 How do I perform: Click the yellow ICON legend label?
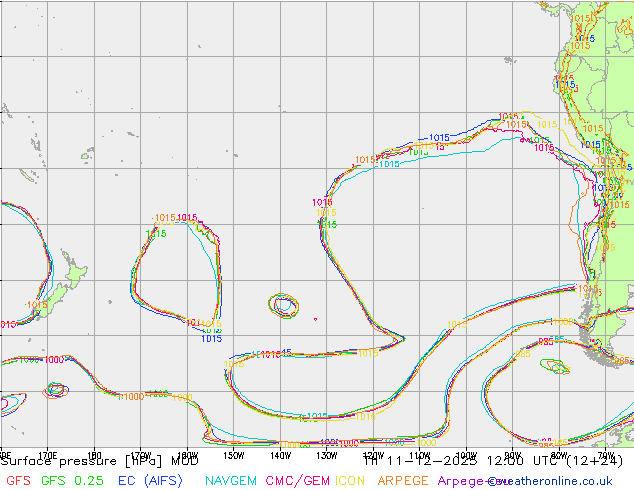click(350, 481)
